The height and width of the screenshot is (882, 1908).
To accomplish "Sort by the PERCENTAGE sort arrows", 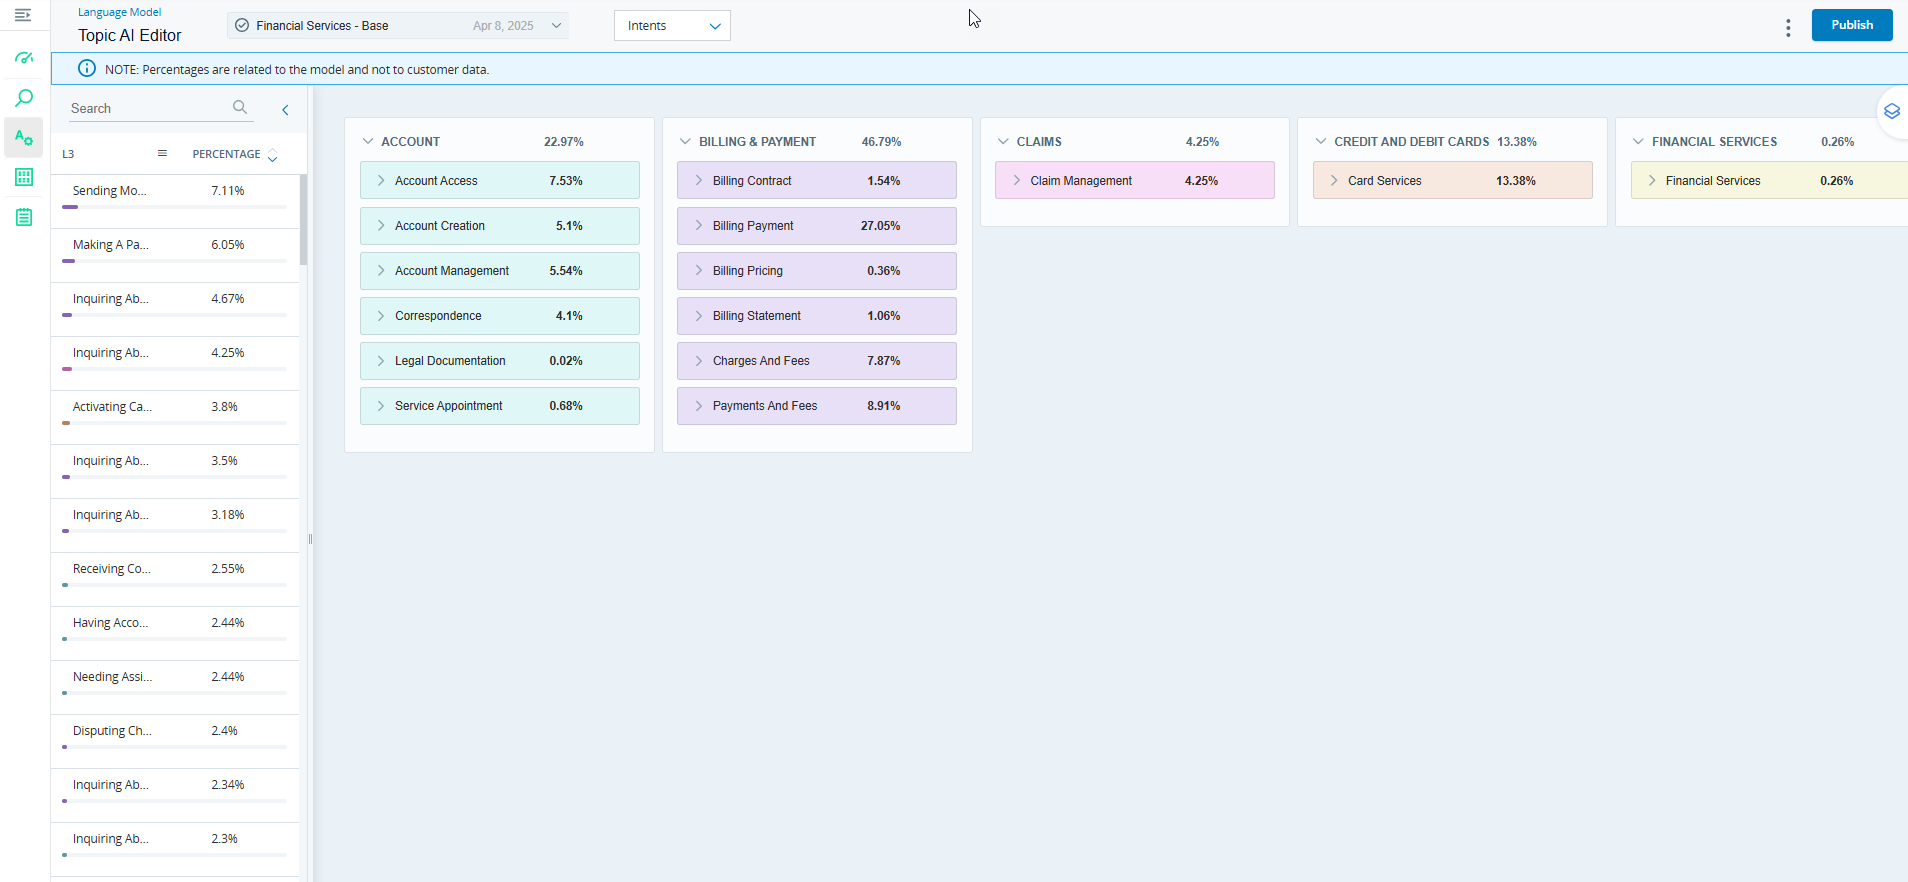I will [x=272, y=155].
